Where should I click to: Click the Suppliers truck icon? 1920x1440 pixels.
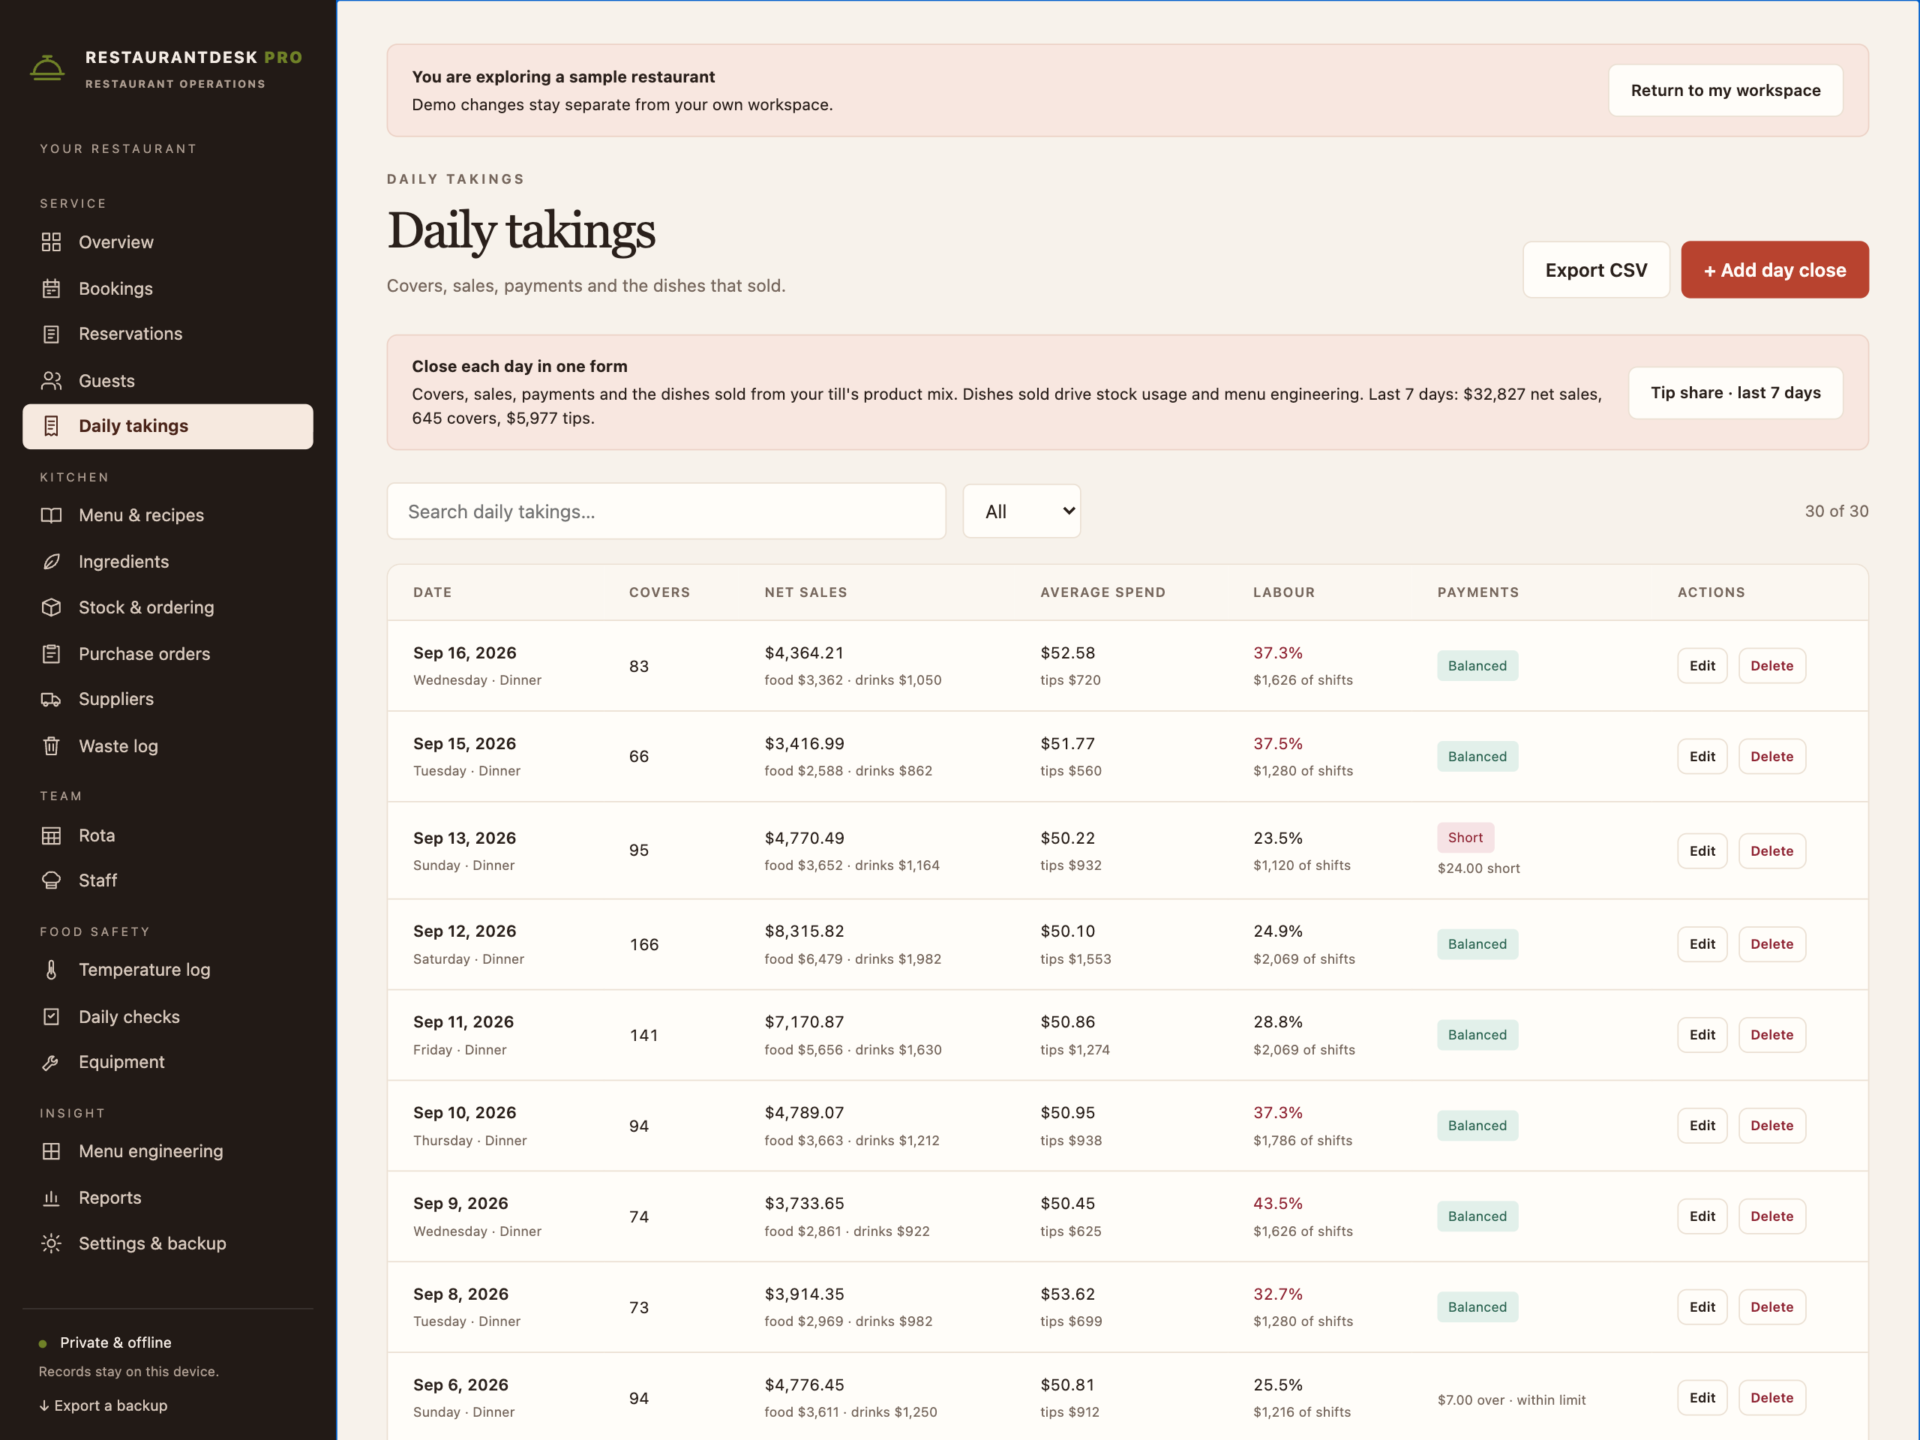51,699
